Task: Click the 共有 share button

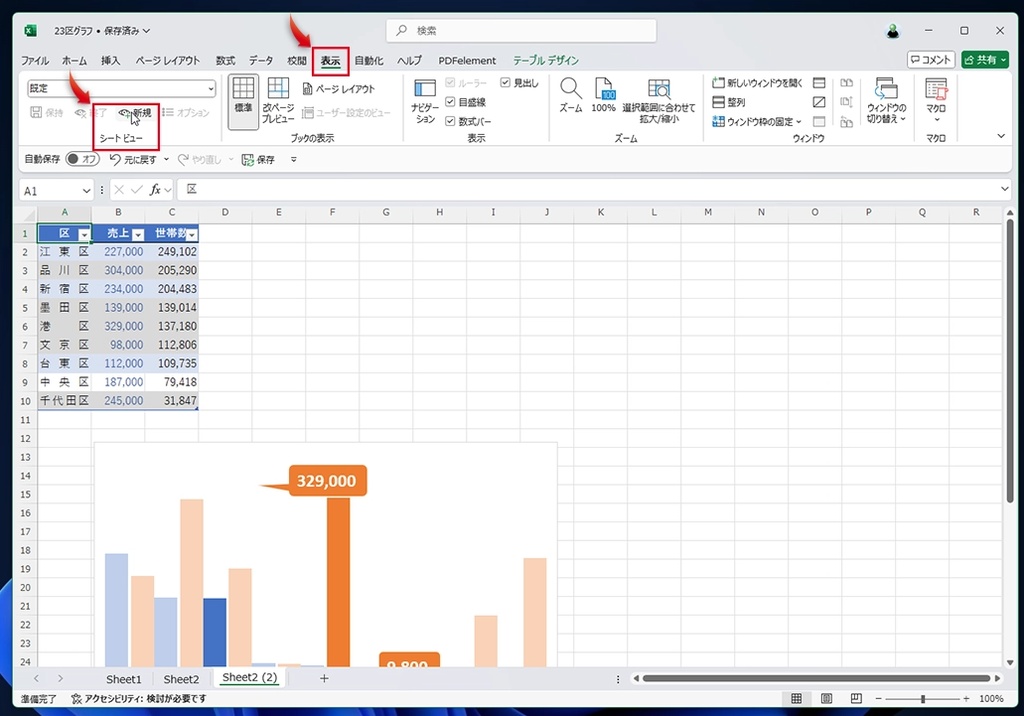Action: (985, 59)
